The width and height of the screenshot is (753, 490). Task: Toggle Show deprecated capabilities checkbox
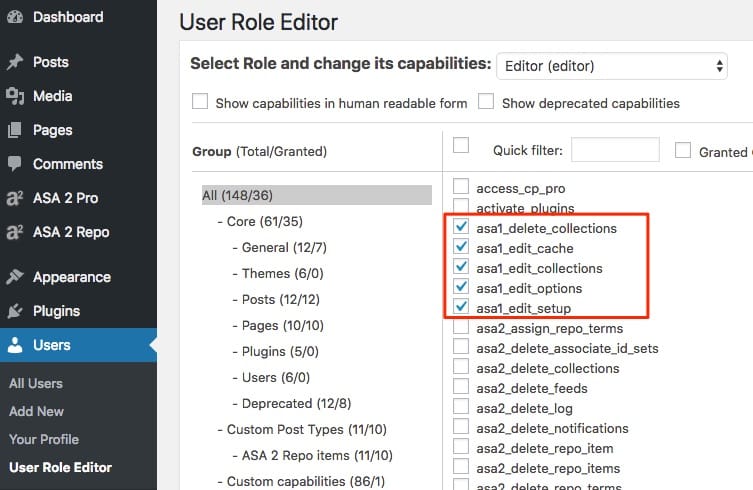[486, 102]
